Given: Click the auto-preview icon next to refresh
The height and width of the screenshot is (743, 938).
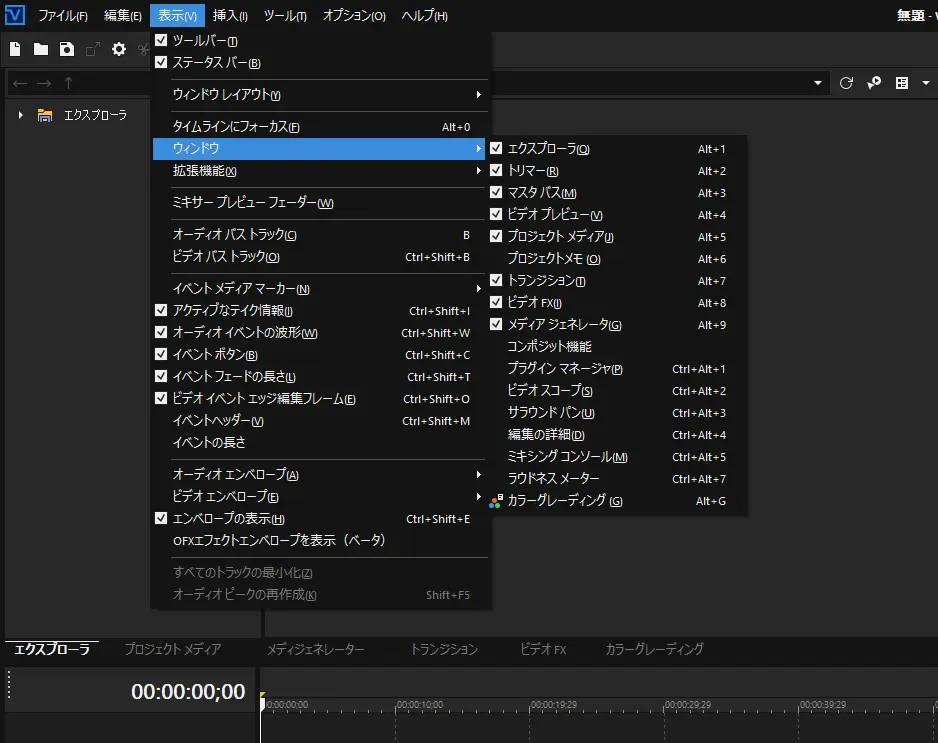Looking at the screenshot, I should [874, 83].
